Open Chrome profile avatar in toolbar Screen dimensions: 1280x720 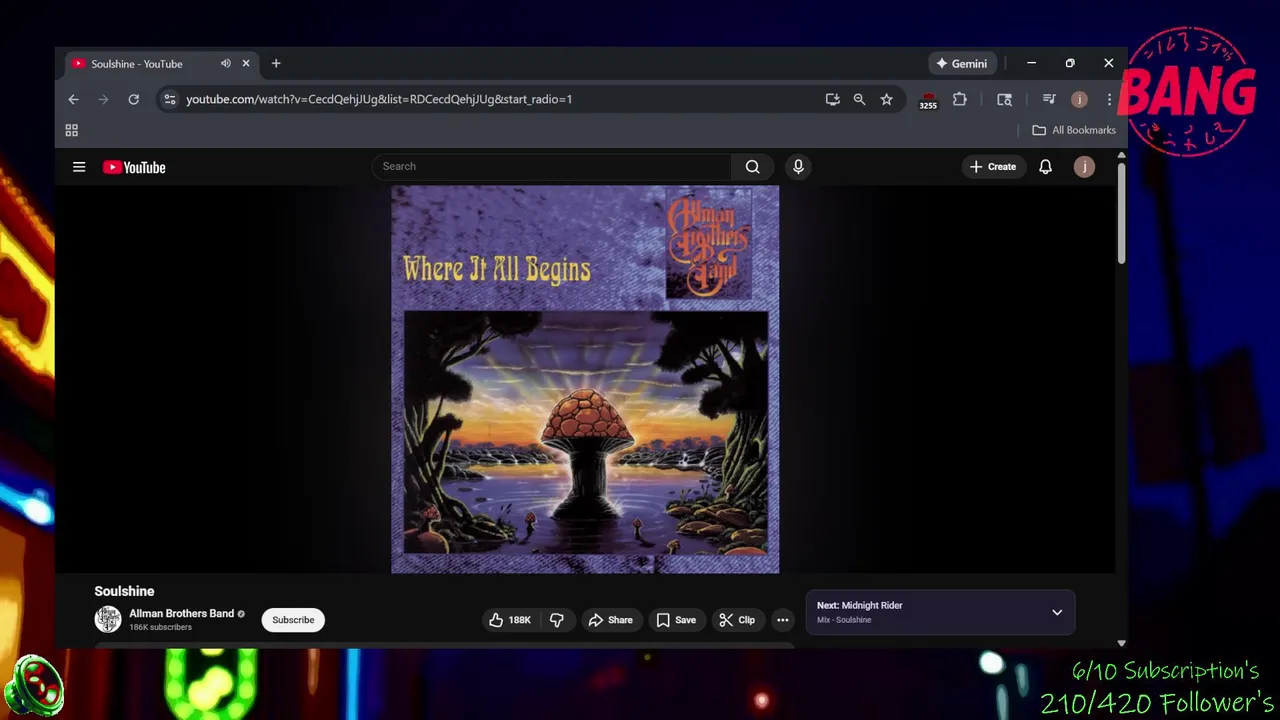point(1079,99)
